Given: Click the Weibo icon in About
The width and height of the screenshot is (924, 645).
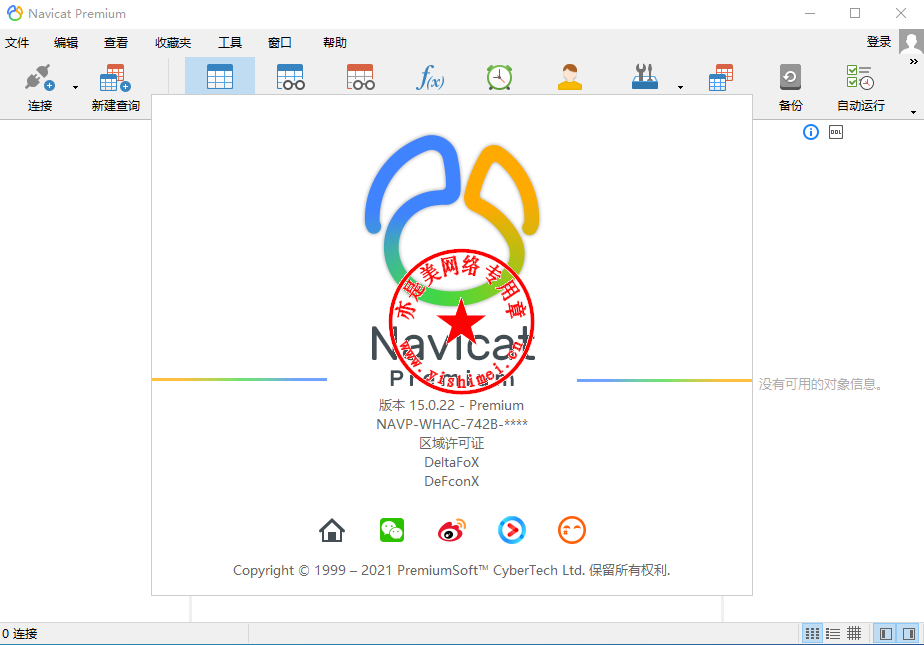Looking at the screenshot, I should coord(452,530).
